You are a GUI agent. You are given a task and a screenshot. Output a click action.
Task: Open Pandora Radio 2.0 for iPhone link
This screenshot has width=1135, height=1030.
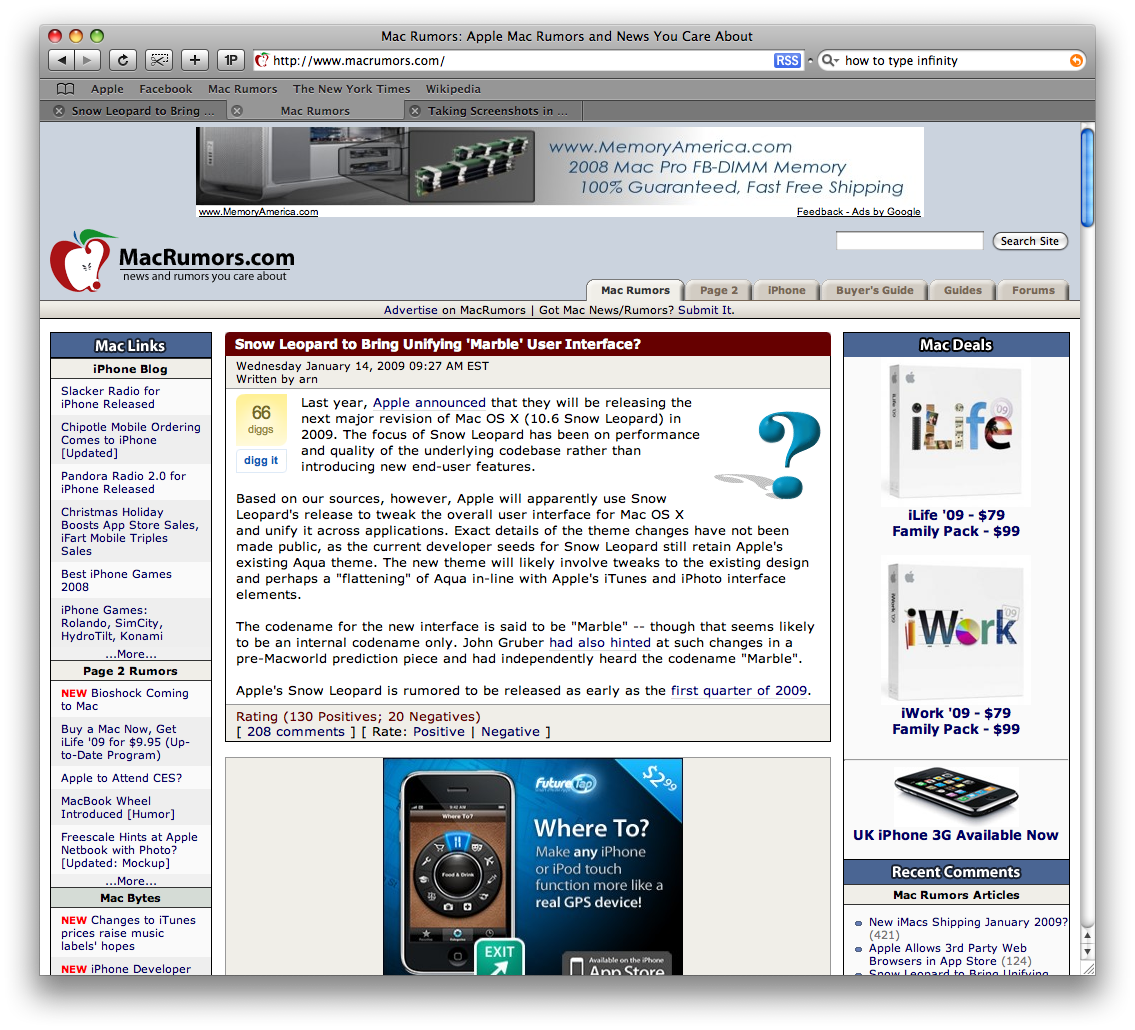[x=123, y=482]
